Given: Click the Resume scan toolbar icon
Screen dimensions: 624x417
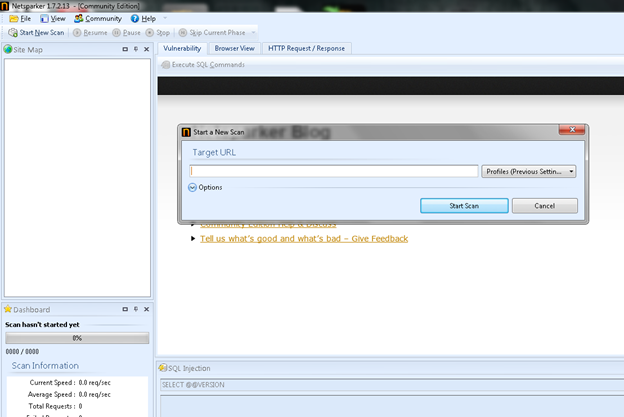Looking at the screenshot, I should [75, 33].
